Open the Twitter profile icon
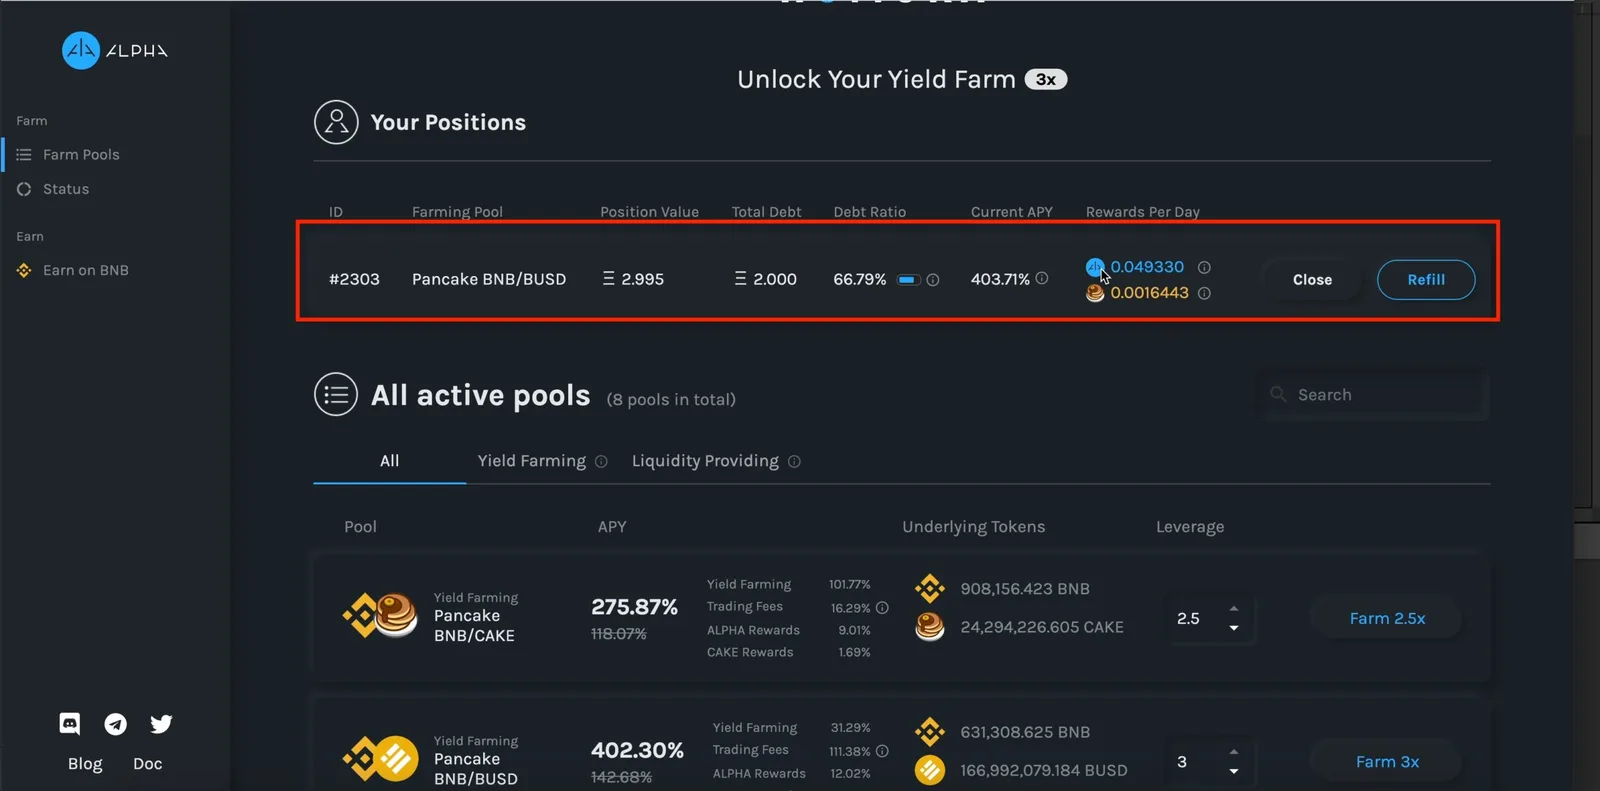Viewport: 1600px width, 791px height. click(x=161, y=724)
